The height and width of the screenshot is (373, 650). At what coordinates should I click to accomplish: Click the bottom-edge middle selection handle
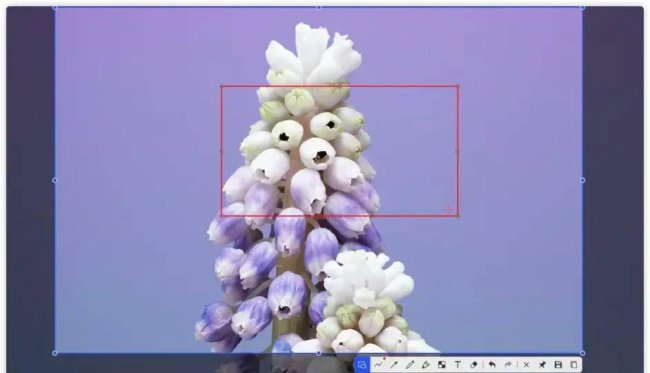318,353
